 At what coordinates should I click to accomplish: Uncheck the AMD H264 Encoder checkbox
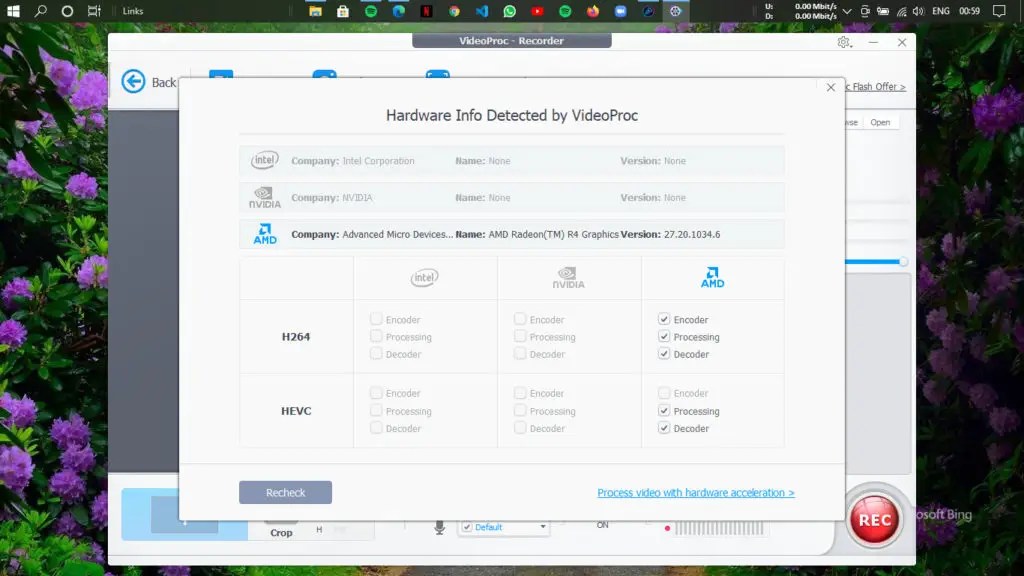click(x=663, y=319)
